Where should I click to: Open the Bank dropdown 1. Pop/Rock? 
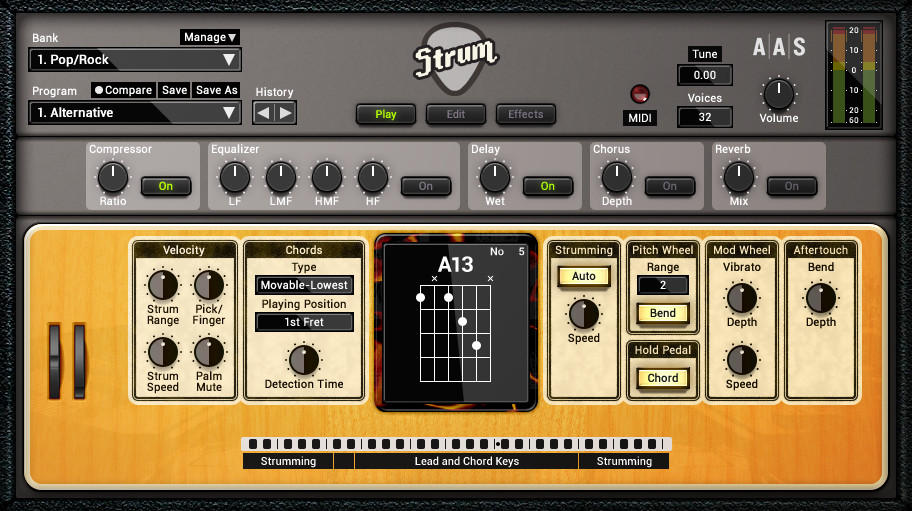pyautogui.click(x=135, y=59)
